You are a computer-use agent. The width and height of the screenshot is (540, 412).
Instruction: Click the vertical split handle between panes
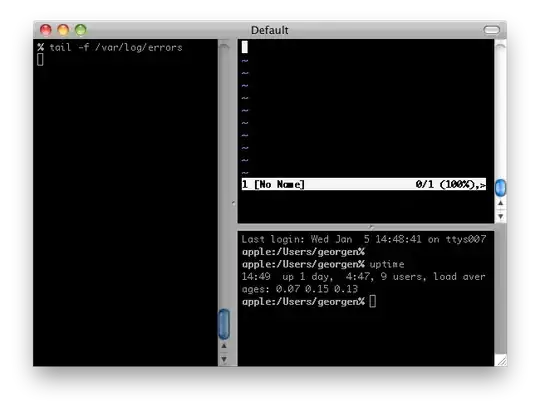[x=233, y=203]
